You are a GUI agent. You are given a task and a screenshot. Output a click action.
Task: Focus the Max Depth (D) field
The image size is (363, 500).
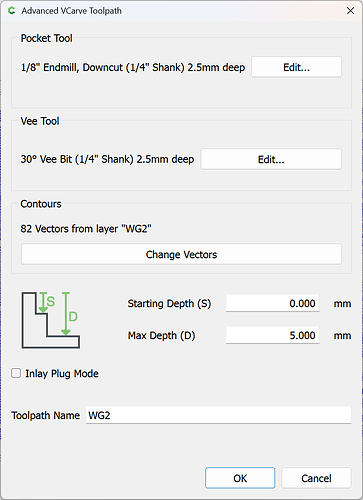(x=272, y=335)
